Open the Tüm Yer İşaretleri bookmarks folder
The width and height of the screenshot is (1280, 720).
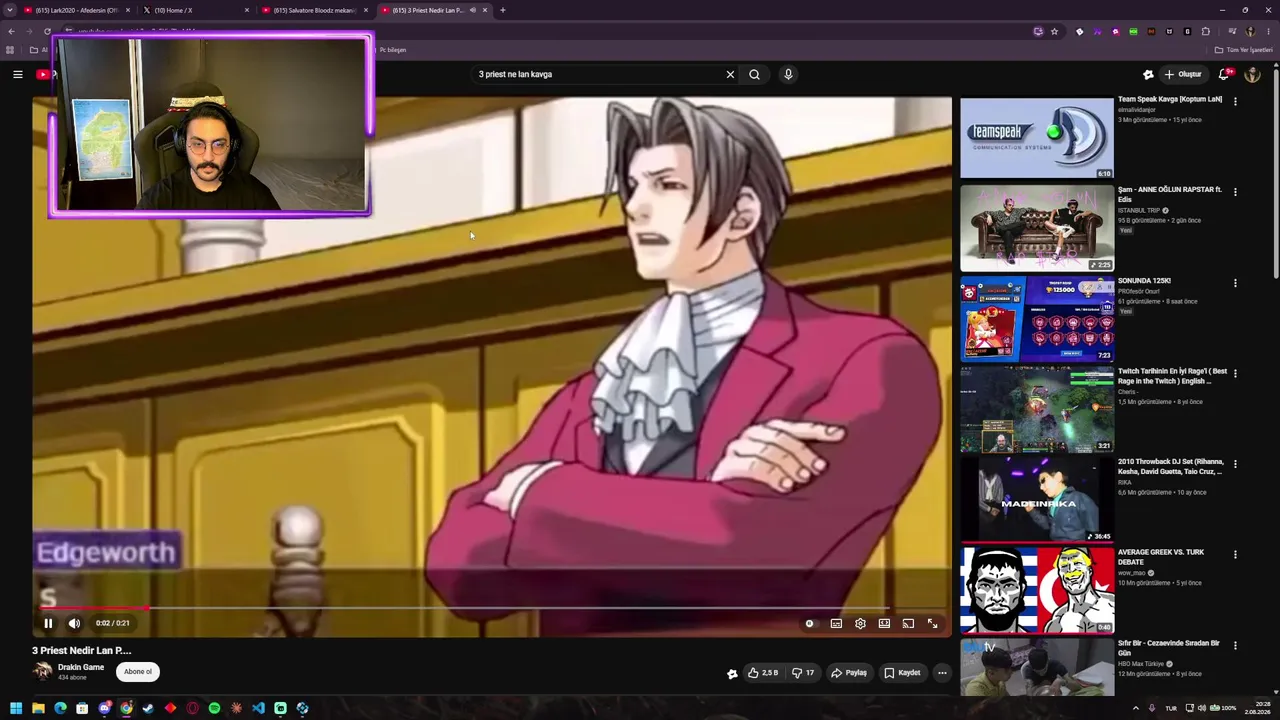1243,50
